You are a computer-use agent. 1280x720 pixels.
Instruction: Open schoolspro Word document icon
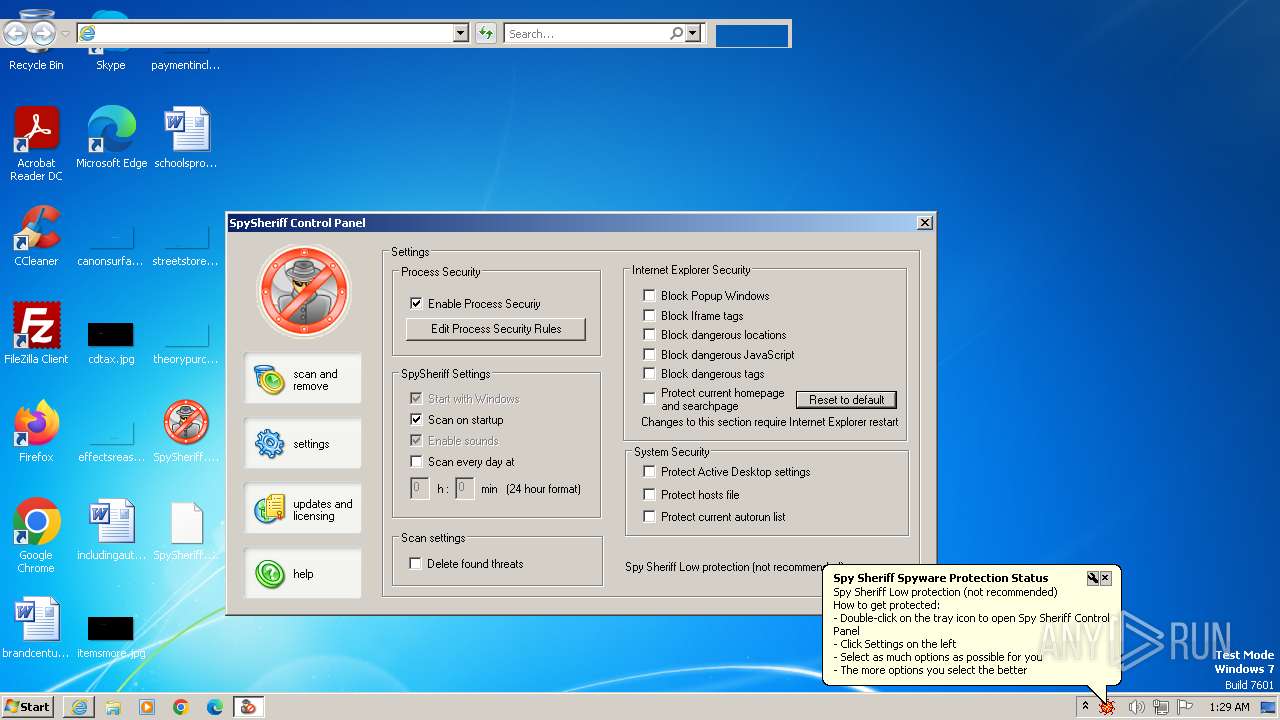tap(186, 138)
